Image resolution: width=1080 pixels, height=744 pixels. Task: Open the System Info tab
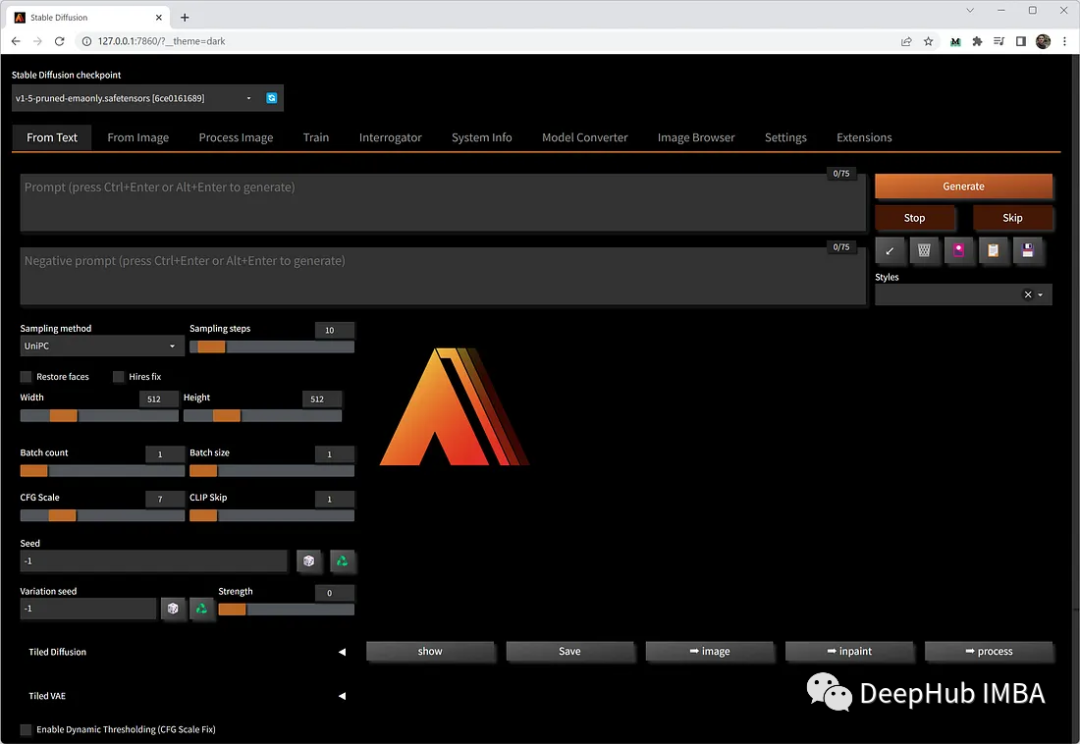481,138
